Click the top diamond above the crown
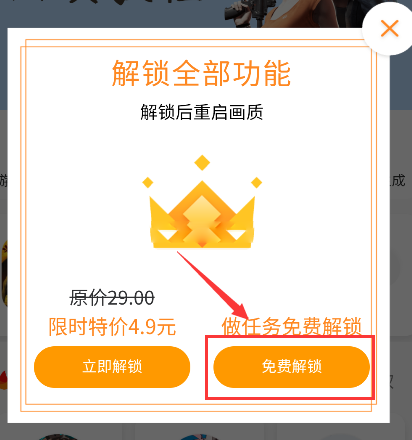The width and height of the screenshot is (412, 440). (202, 163)
